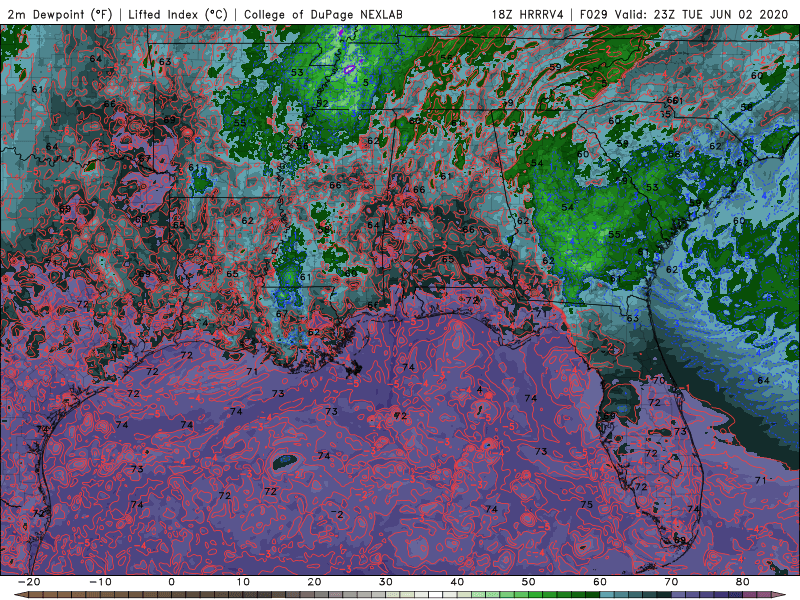Click the '50' color scale label
Image resolution: width=800 pixels, height=600 pixels.
pos(529,582)
